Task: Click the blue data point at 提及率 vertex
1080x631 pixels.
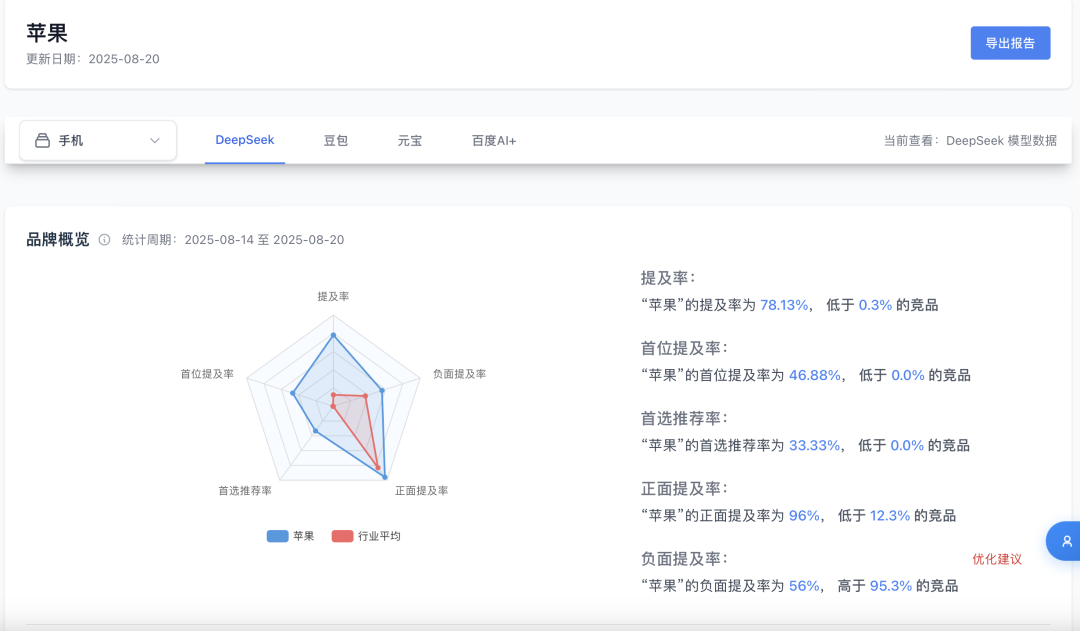Action: [x=333, y=335]
